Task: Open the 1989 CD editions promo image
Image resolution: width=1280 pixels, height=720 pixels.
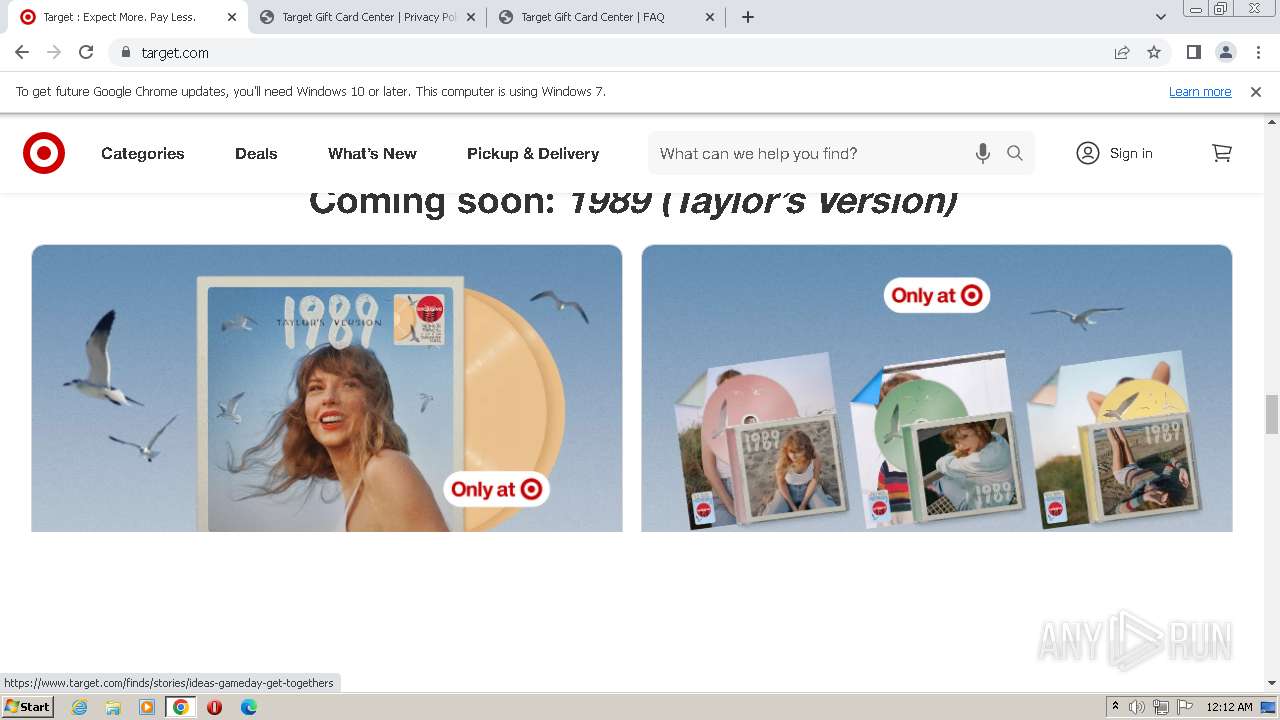Action: coord(937,388)
